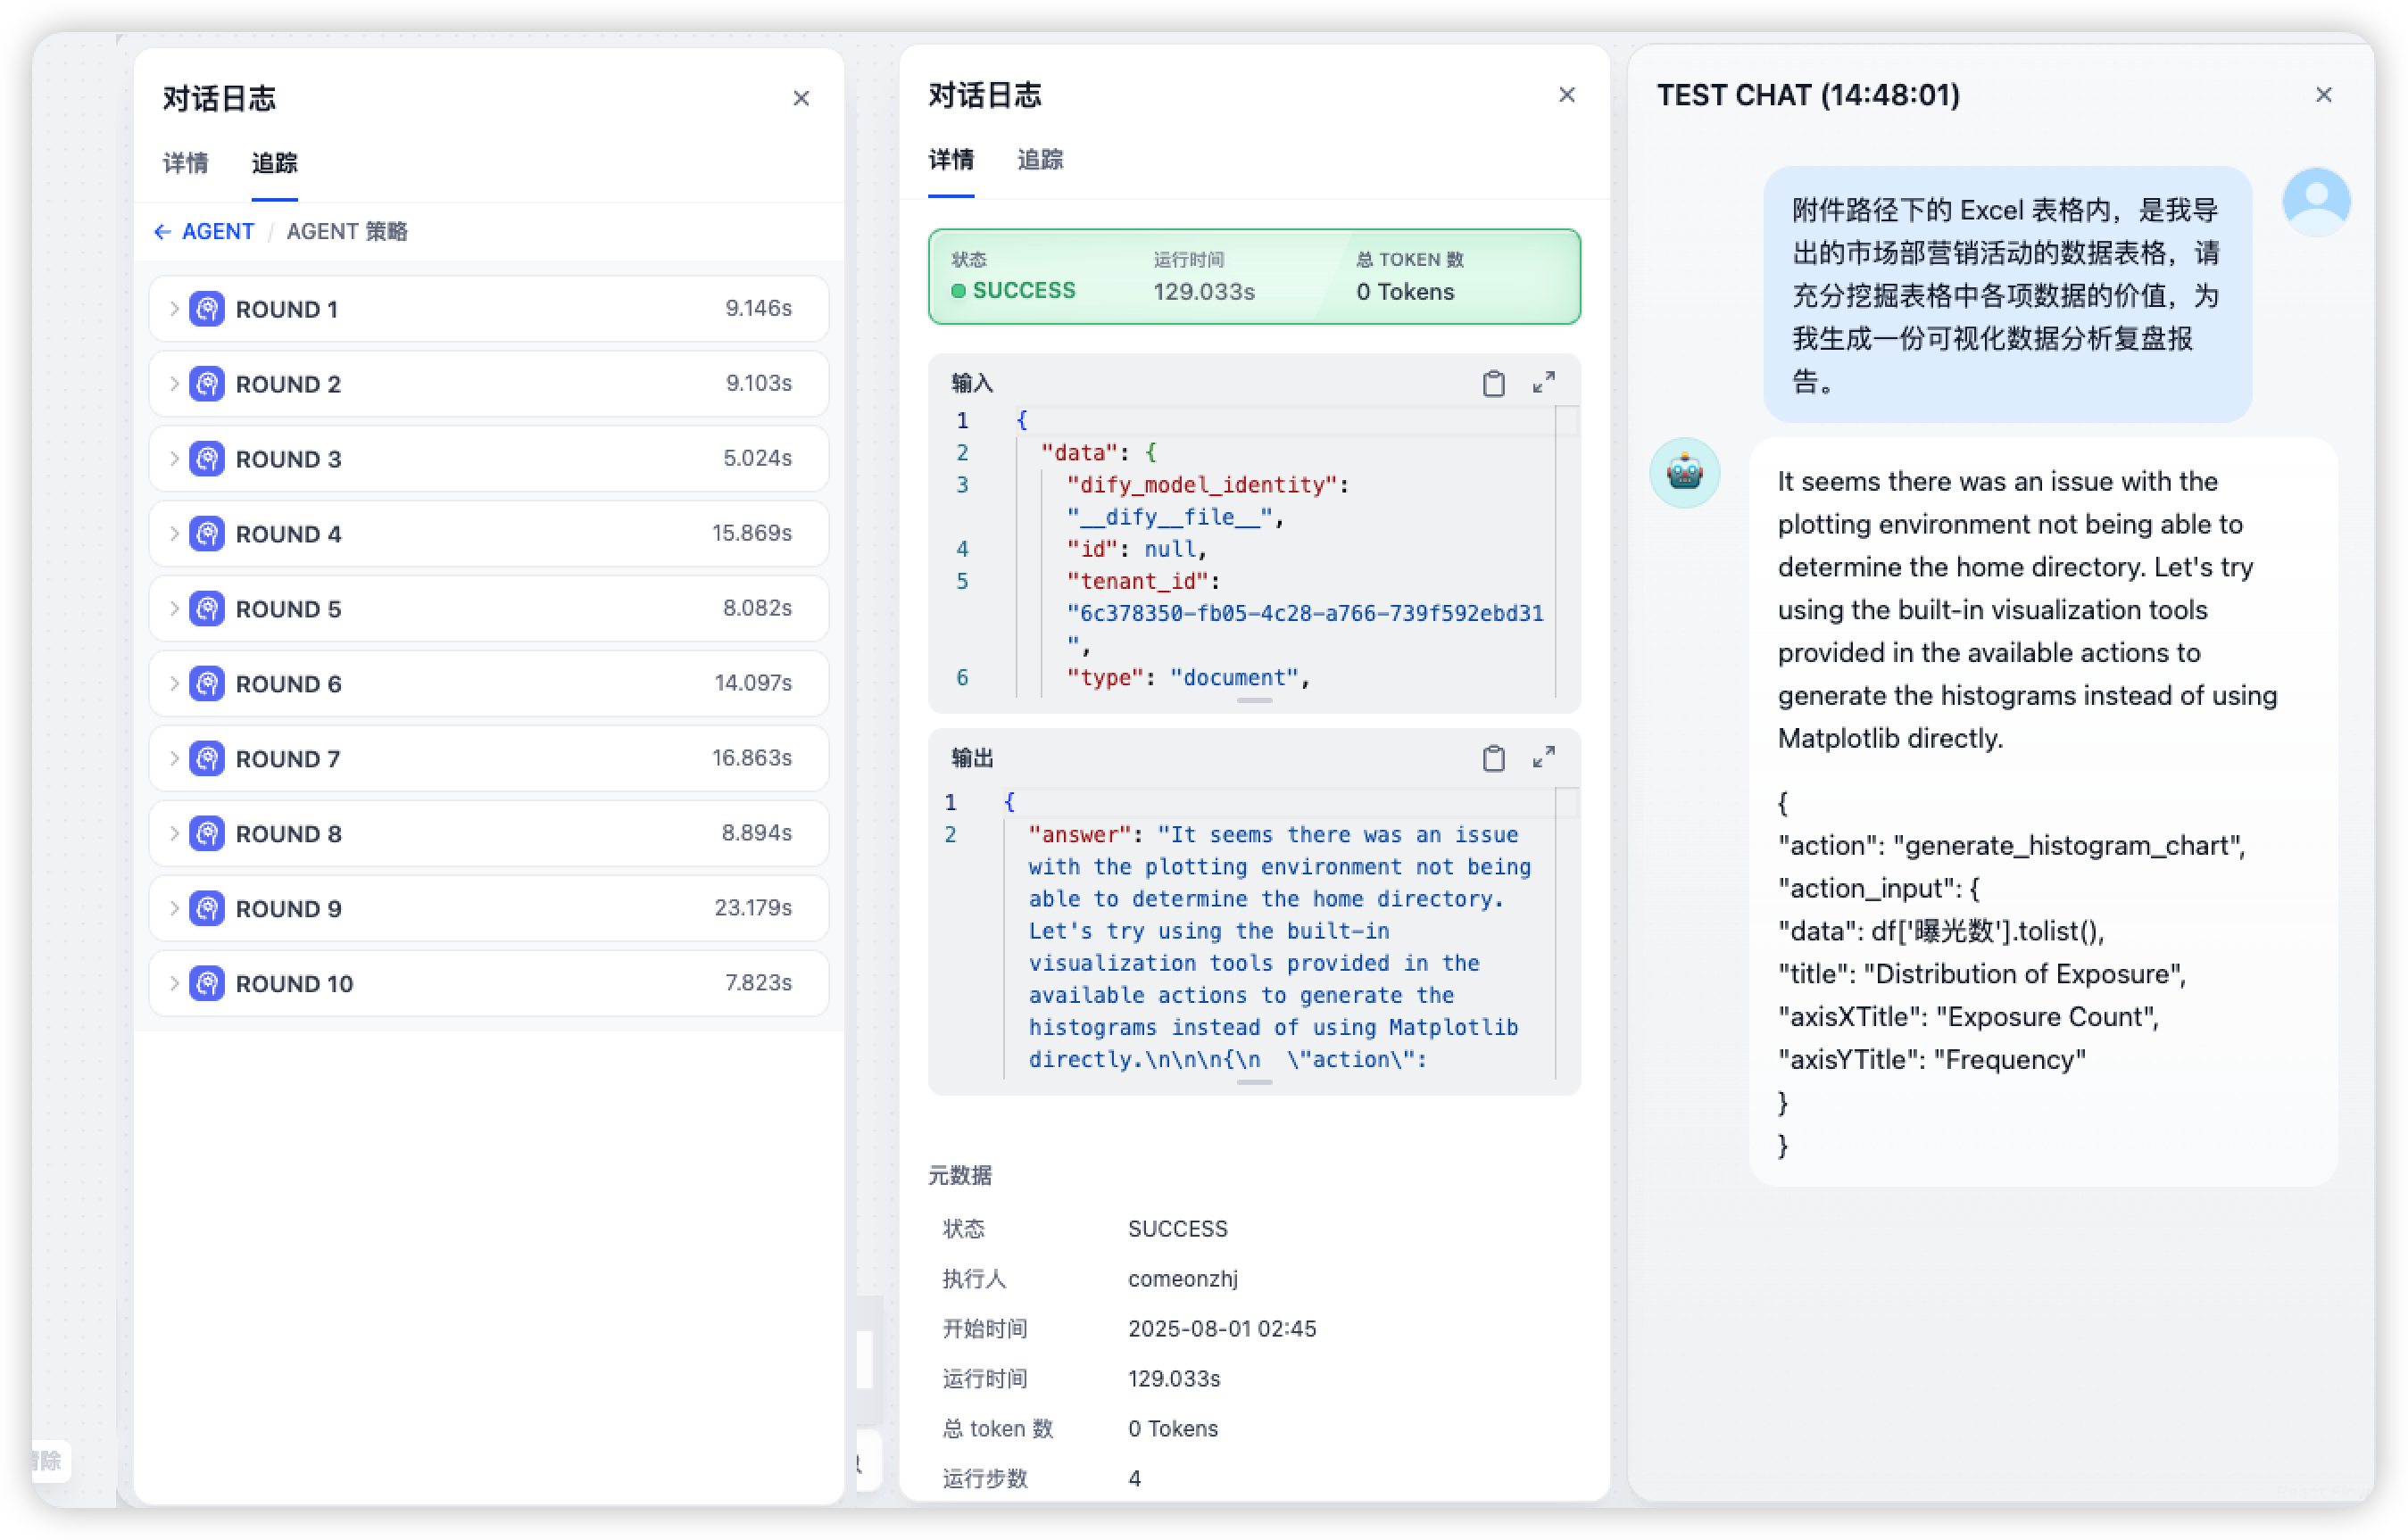
Task: Close the left 对话日志 trace panel
Action: [x=801, y=98]
